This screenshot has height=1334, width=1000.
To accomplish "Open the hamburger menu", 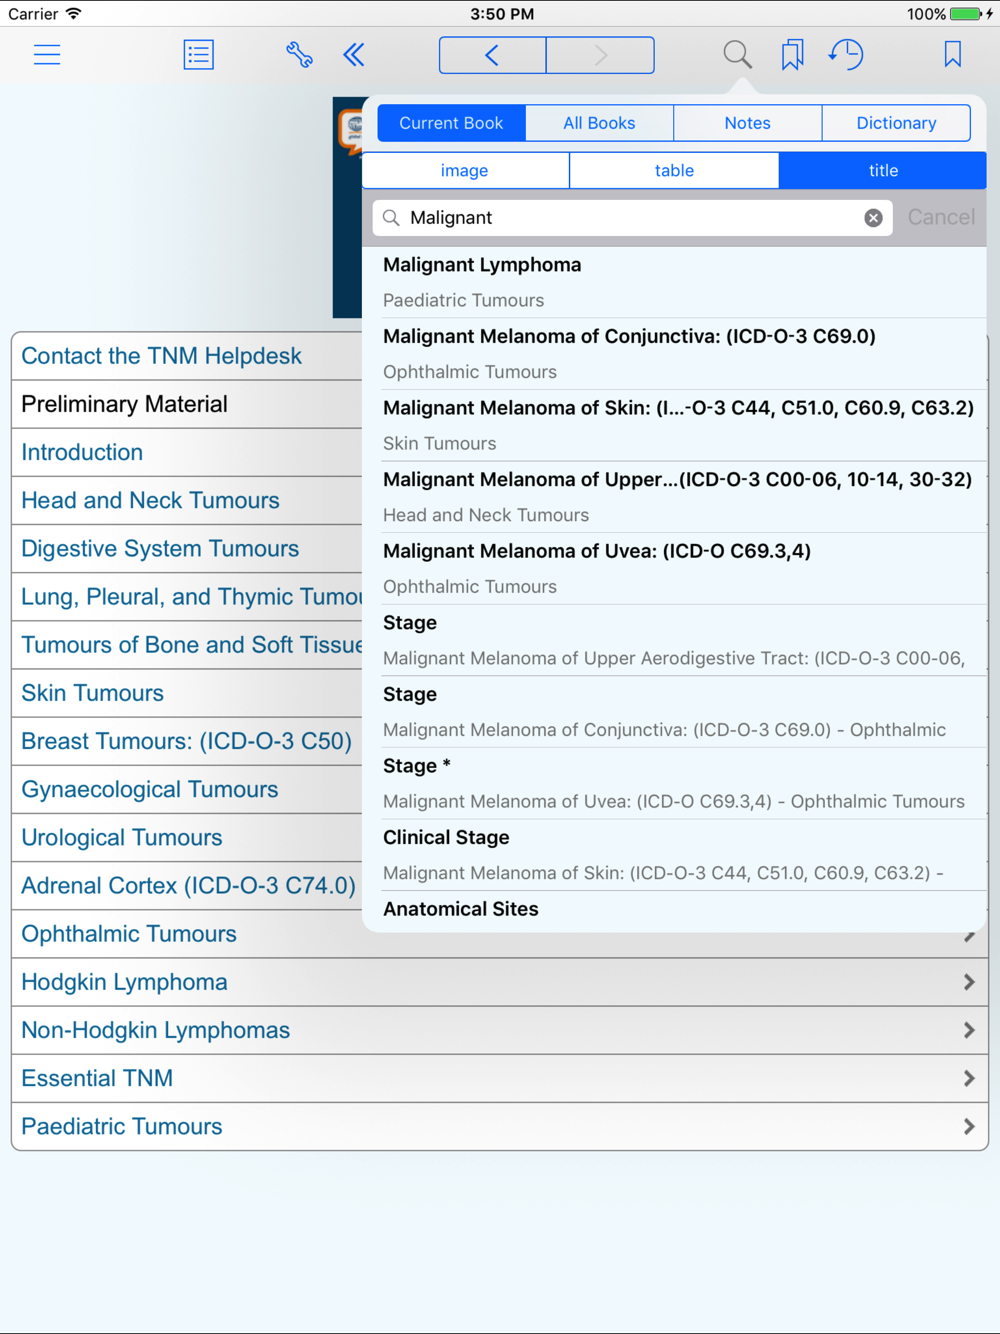I will coord(47,55).
